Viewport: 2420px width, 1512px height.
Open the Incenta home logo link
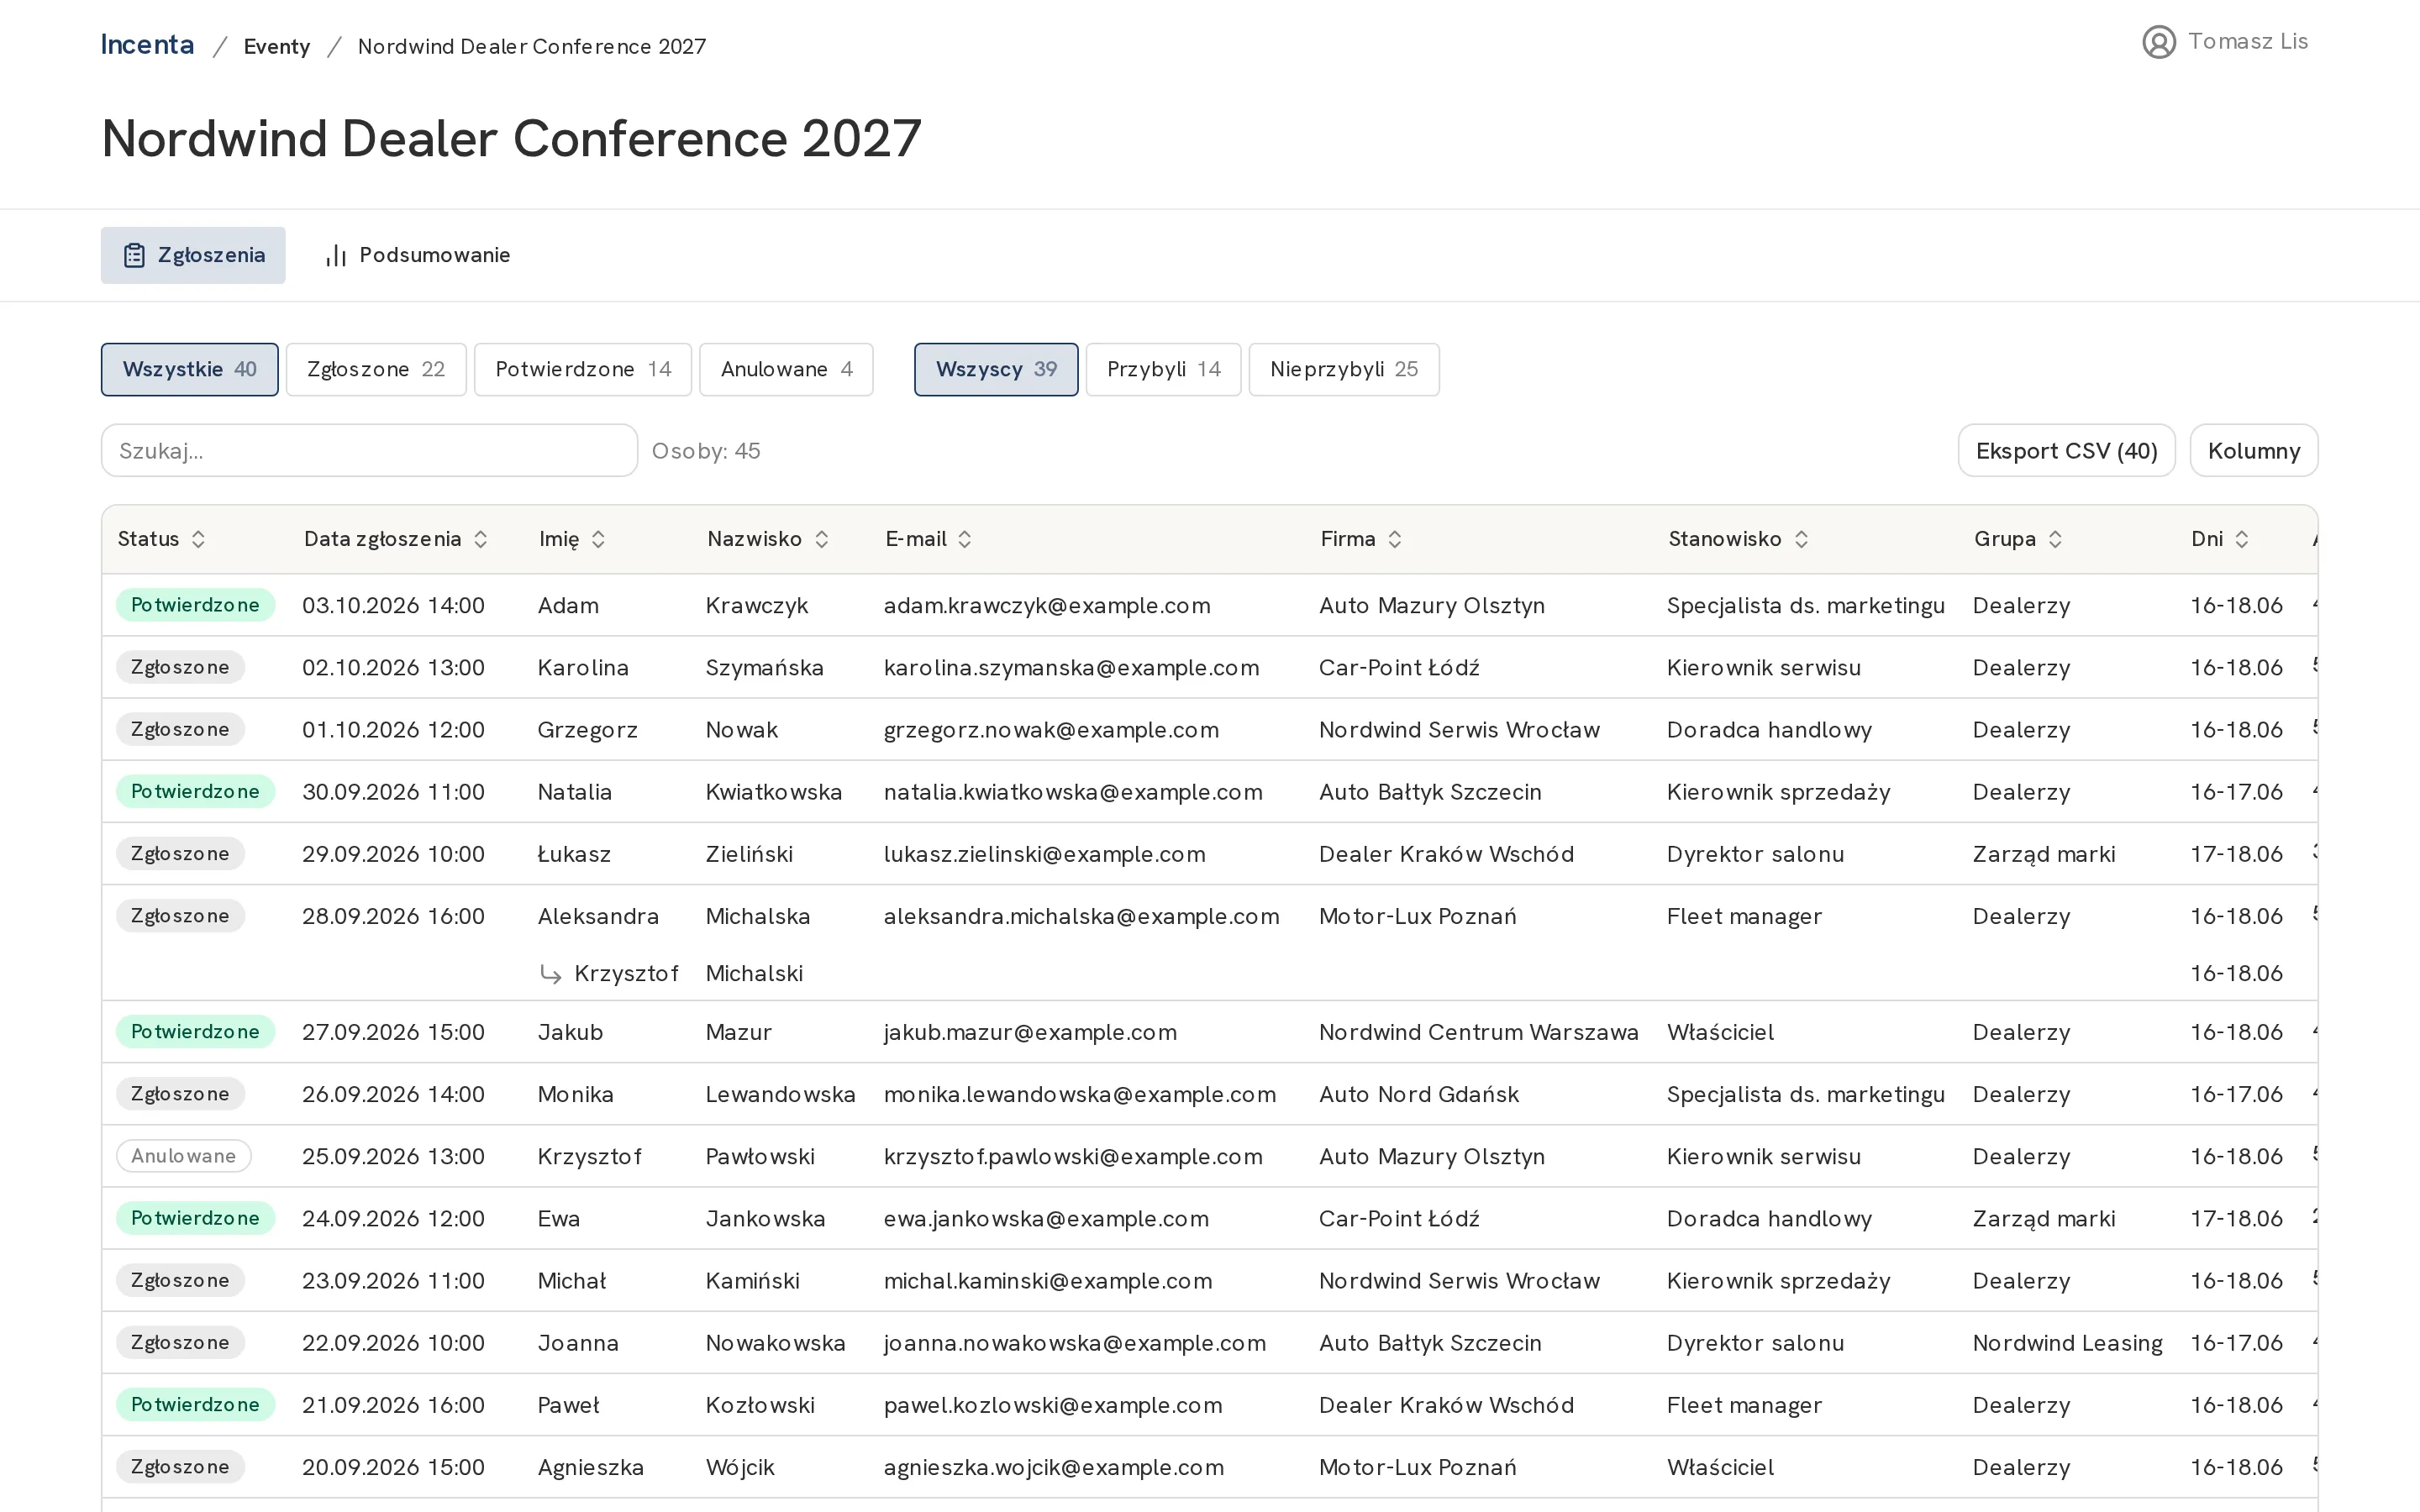tap(147, 45)
